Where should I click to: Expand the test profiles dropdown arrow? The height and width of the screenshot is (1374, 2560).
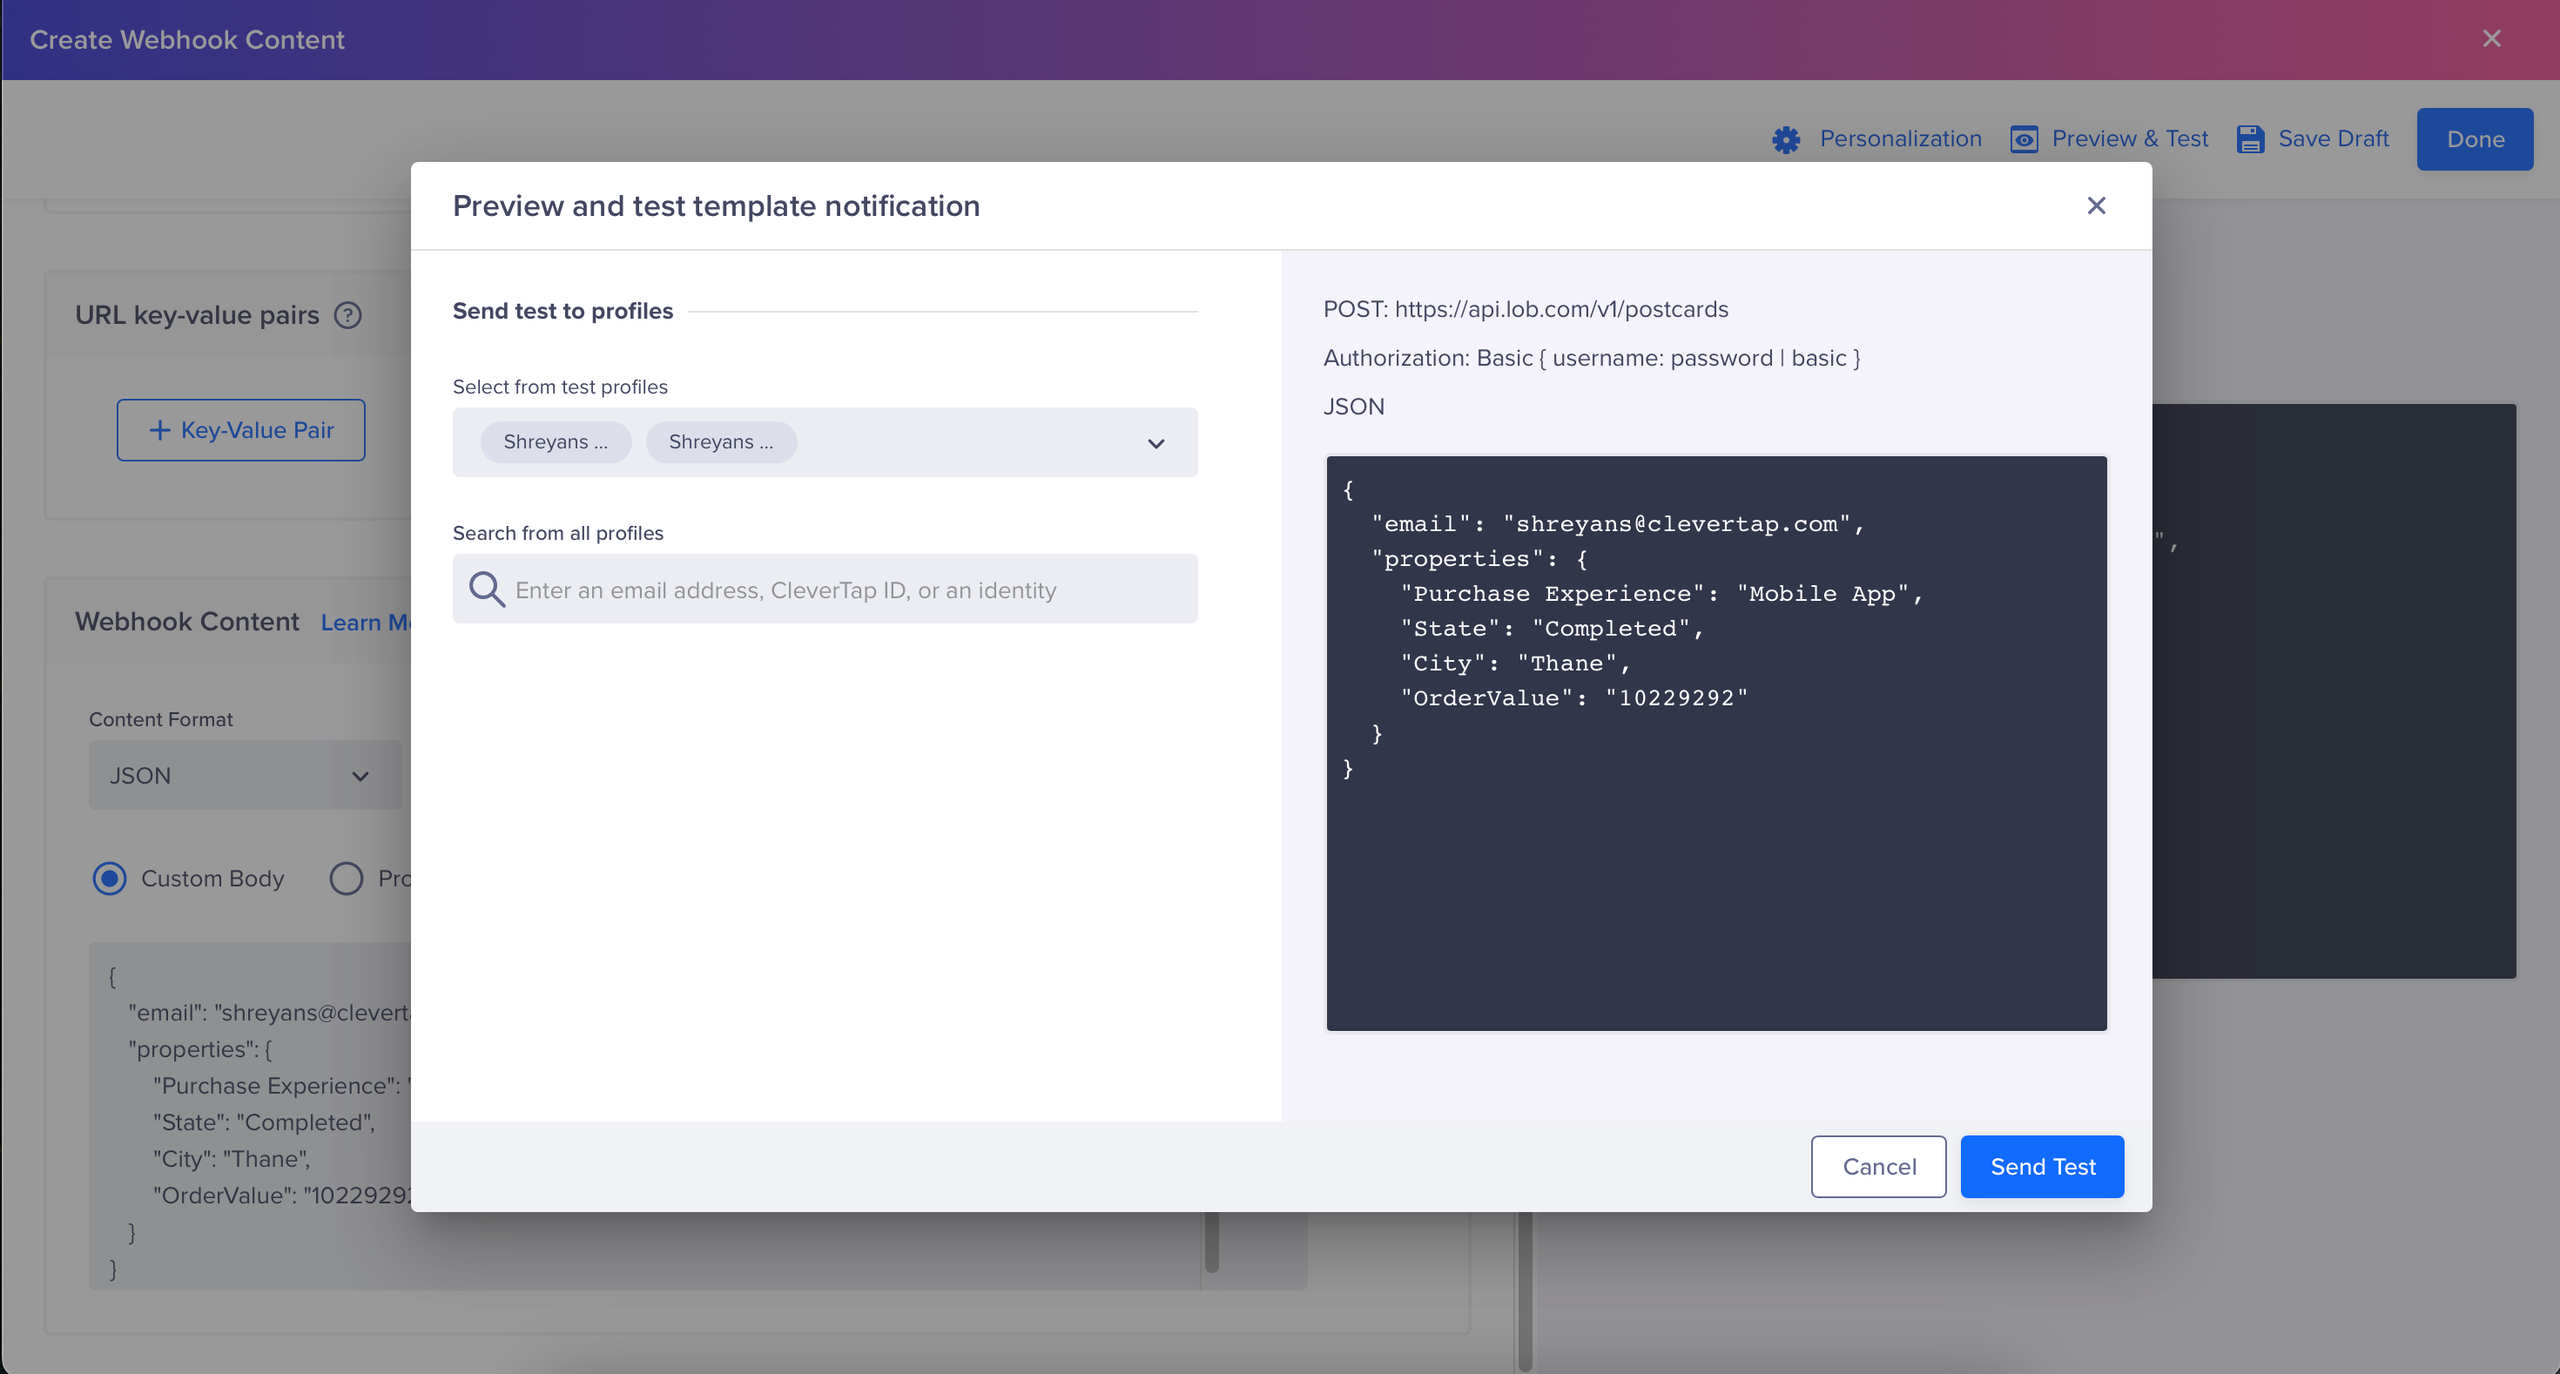[x=1156, y=443]
